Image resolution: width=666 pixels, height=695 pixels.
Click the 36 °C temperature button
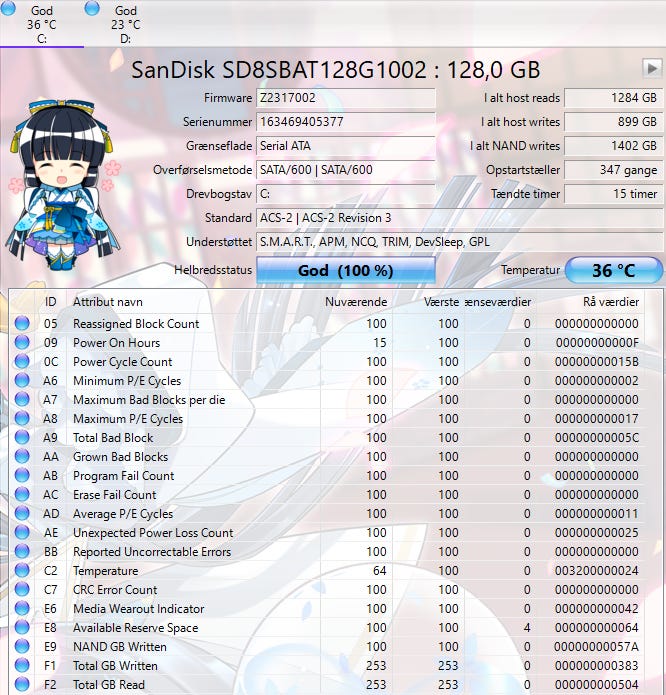[x=614, y=270]
